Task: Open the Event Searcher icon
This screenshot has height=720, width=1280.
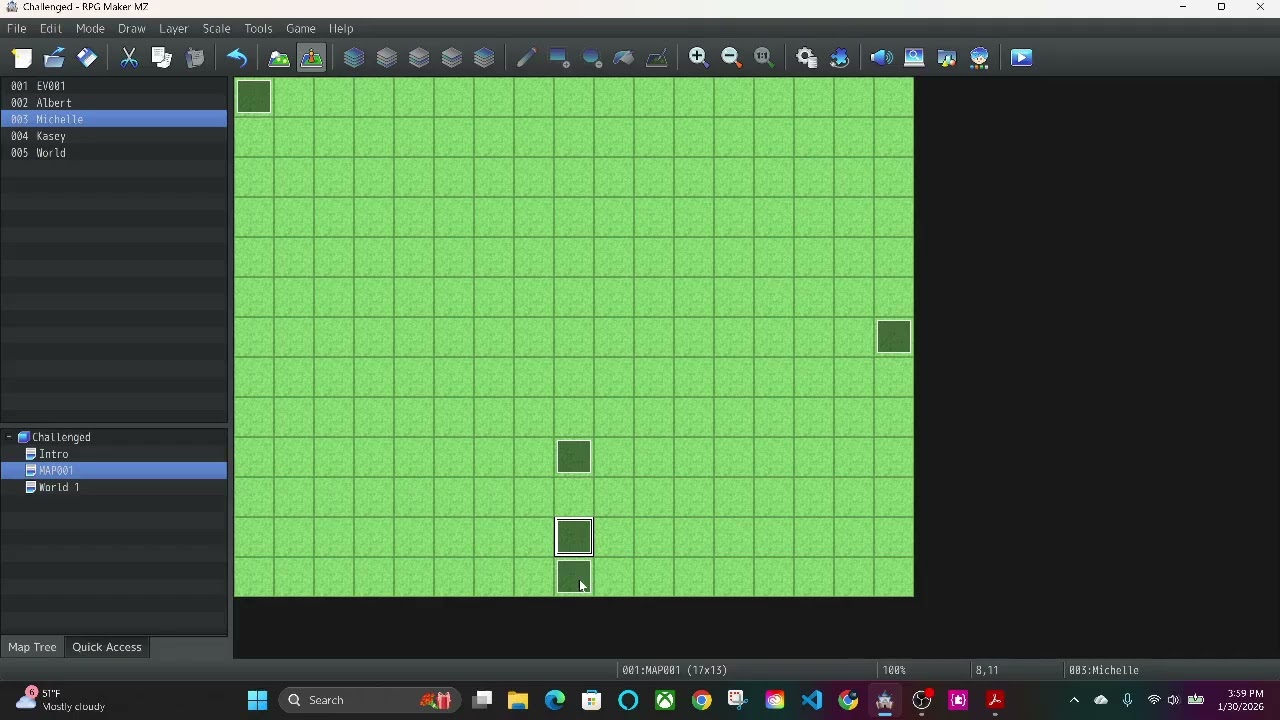Action: [x=914, y=58]
